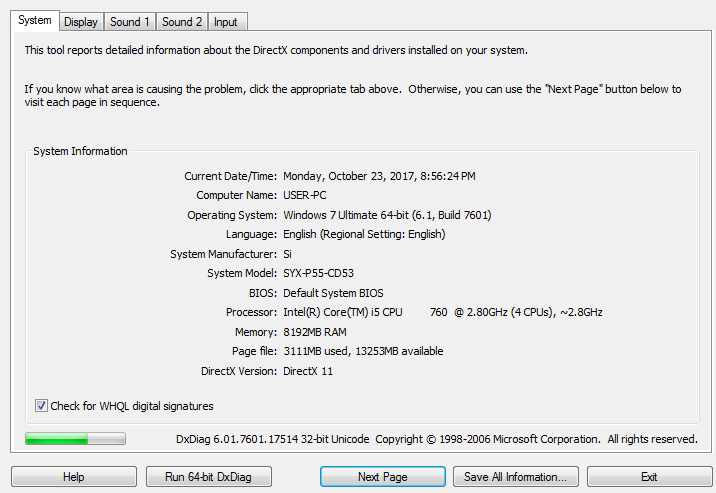Click the DirectX 11 version value

coord(308,371)
